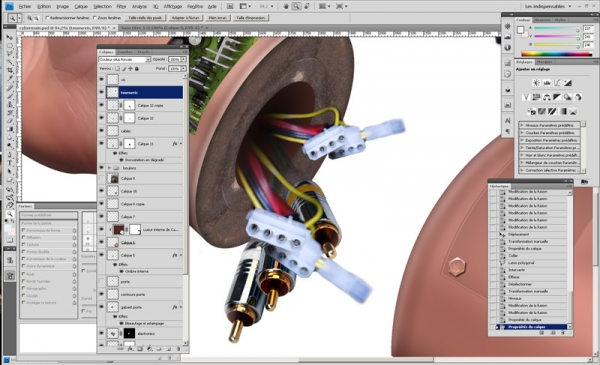The image size is (600, 365).
Task: Open the workspace dropdown Les indispensables
Action: 548,7
